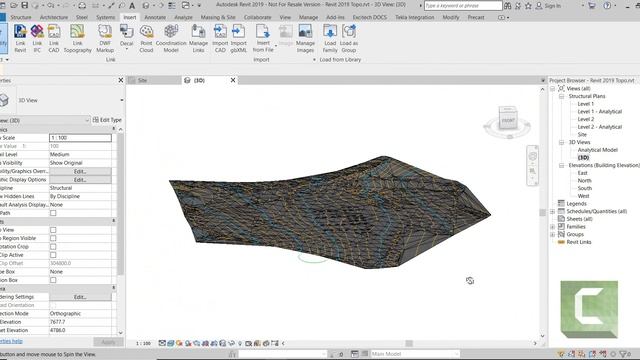
Task: Close the {3D} view tab
Action: (233, 80)
